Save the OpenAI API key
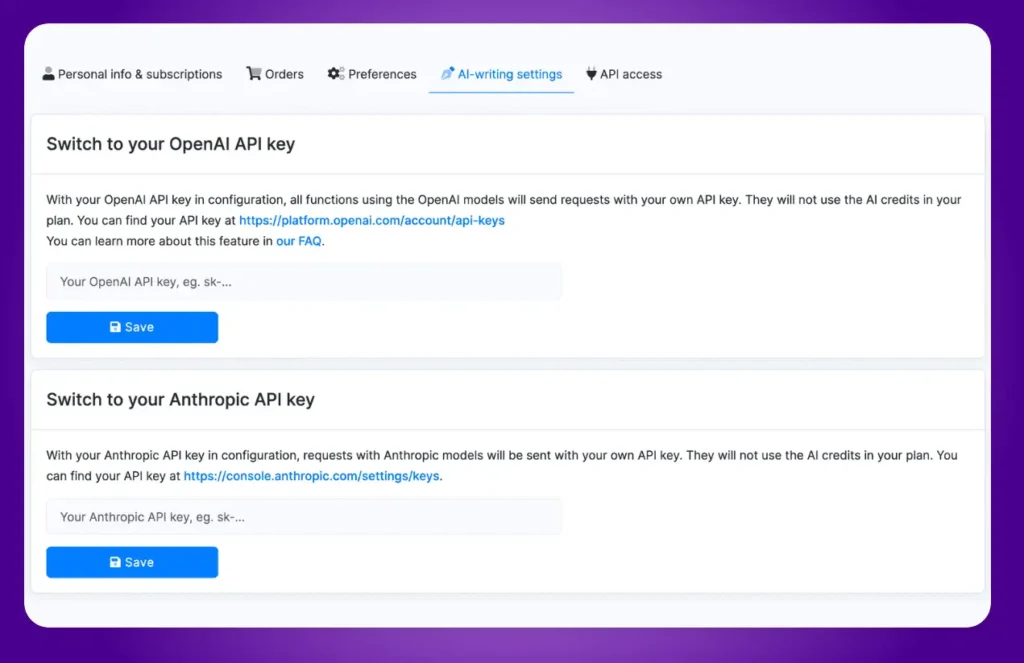Viewport: 1024px width, 663px height. click(x=131, y=327)
